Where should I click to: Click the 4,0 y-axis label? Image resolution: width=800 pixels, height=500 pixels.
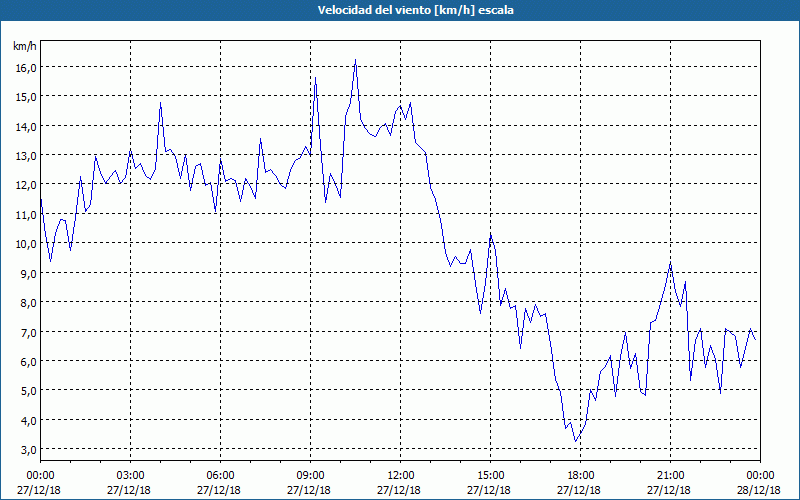pyautogui.click(x=27, y=420)
